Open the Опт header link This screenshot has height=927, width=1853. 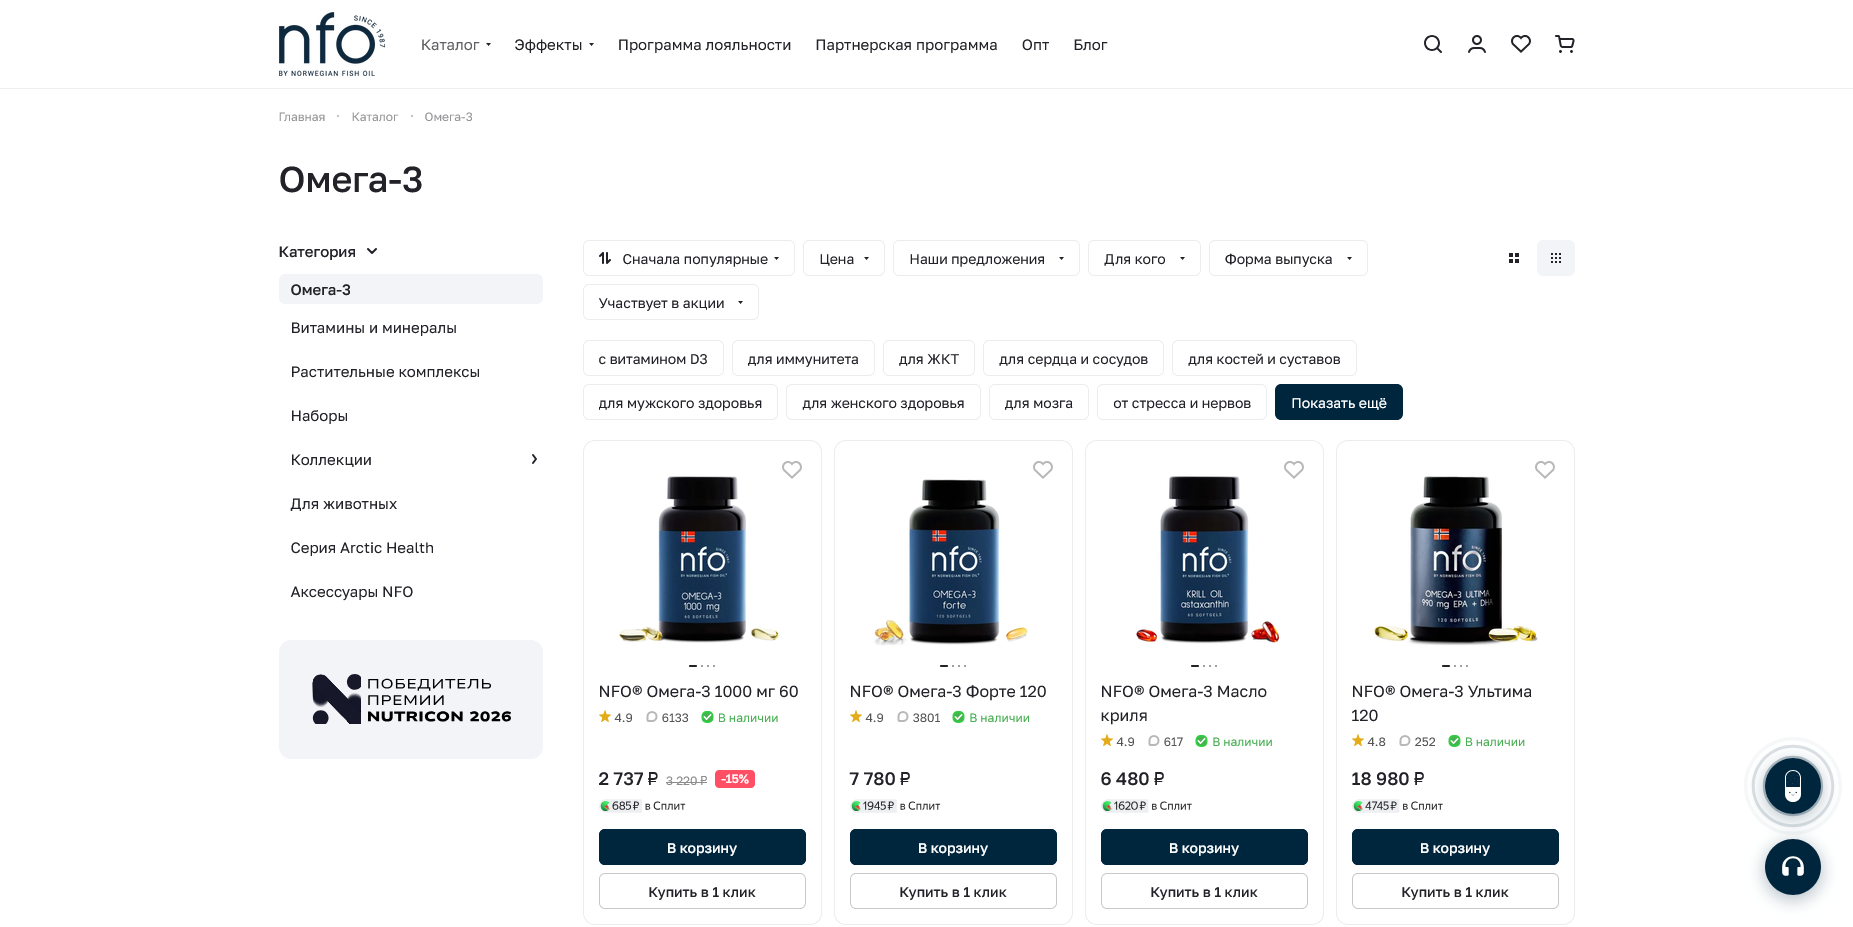(1035, 45)
